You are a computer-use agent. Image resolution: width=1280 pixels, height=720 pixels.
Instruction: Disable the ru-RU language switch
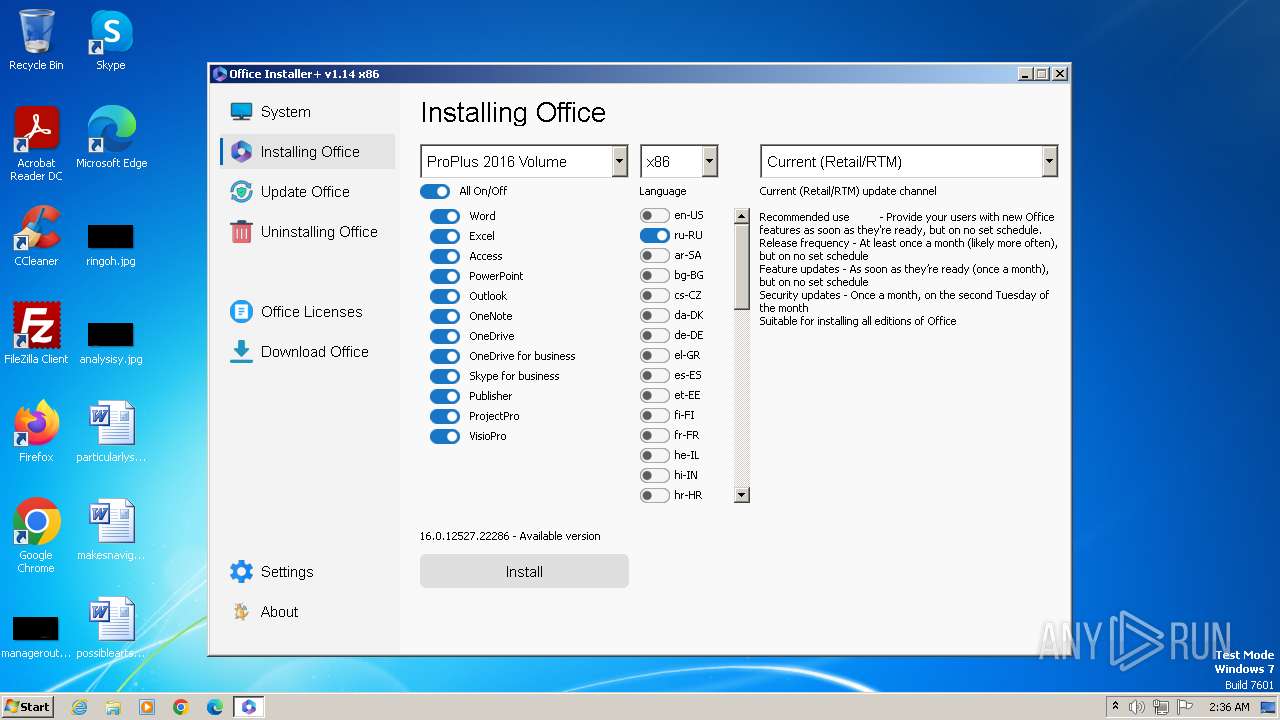tap(655, 235)
